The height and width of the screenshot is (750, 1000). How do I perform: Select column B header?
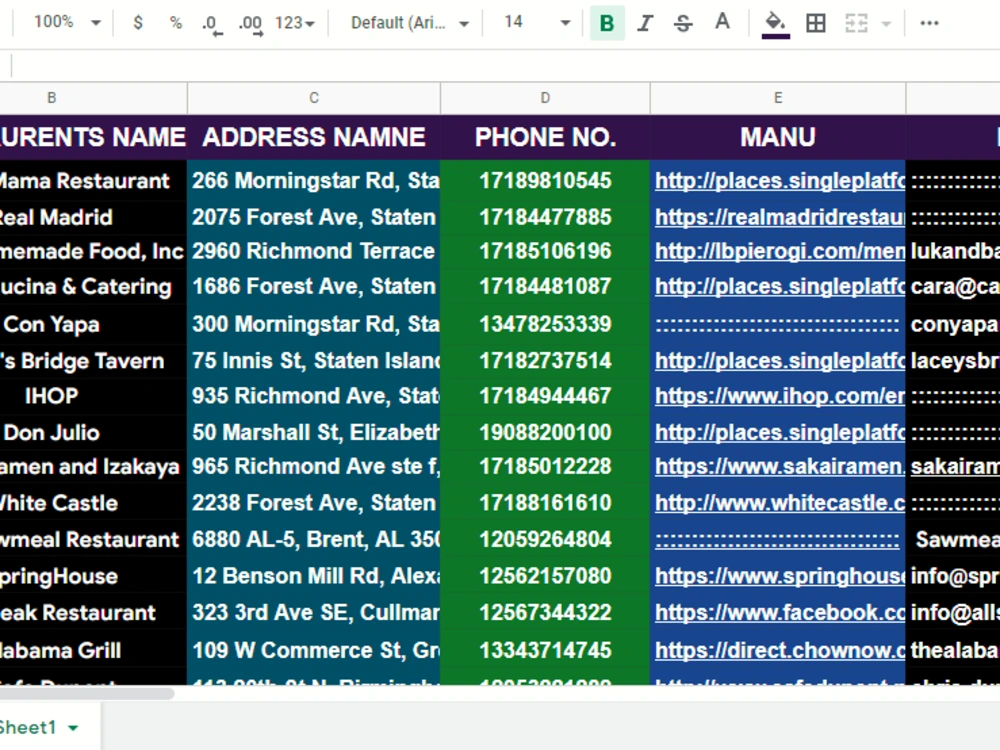tap(94, 98)
